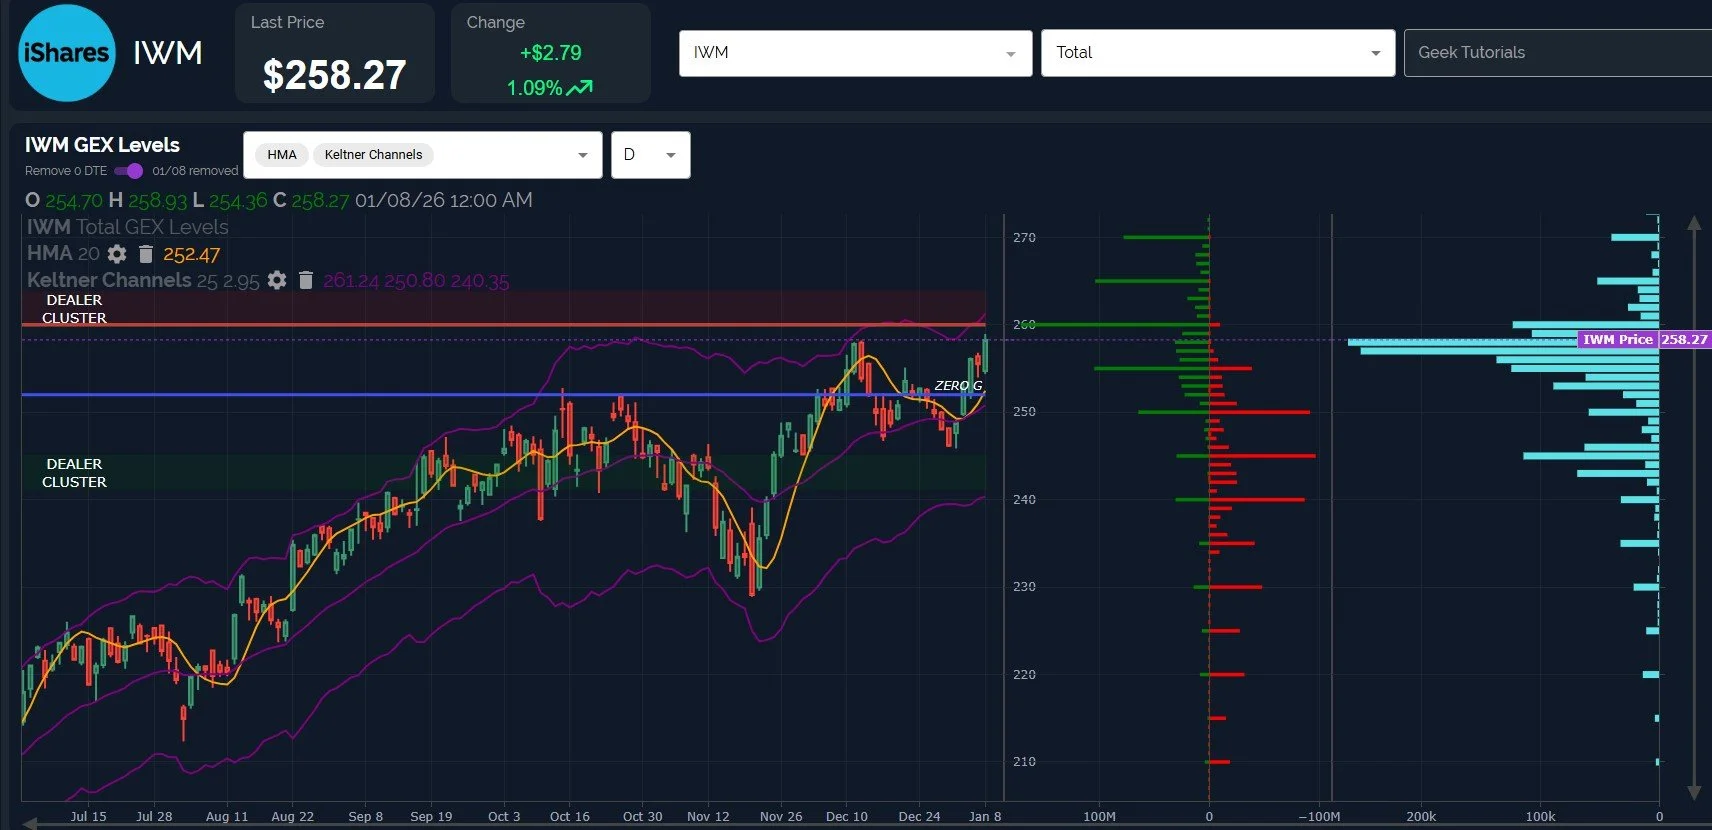The image size is (1712, 830).
Task: Click the Jul 15 date axis label
Action: point(88,816)
